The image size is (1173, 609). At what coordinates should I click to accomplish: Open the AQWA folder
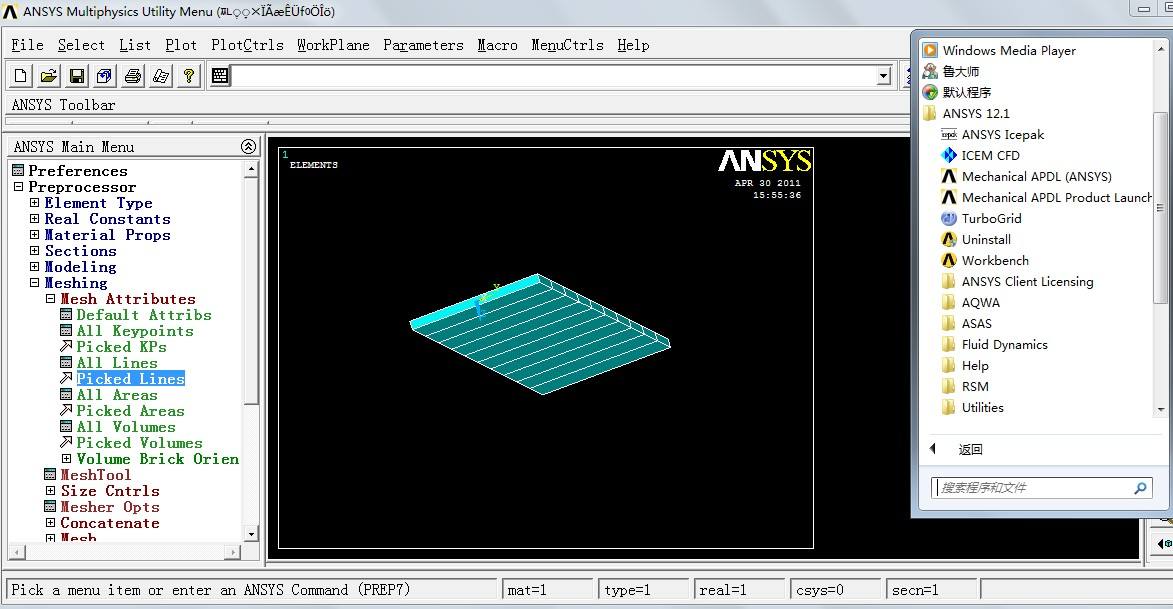pos(980,302)
